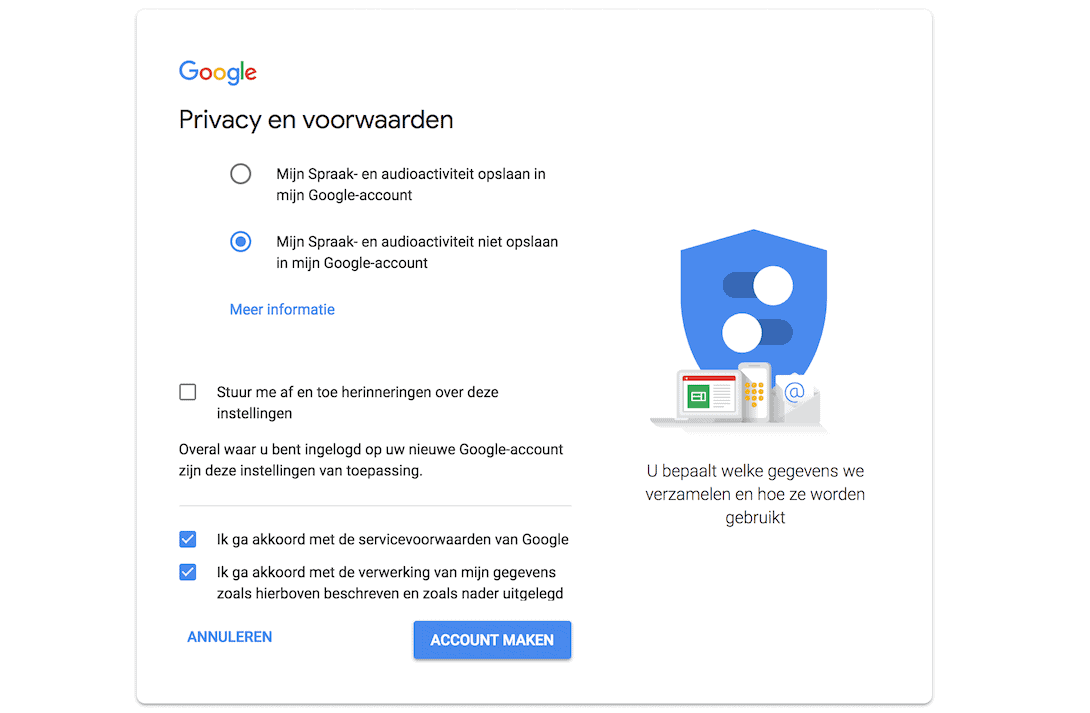
Task: Click the servicevoorwaarden agreement label text
Action: tap(394, 539)
